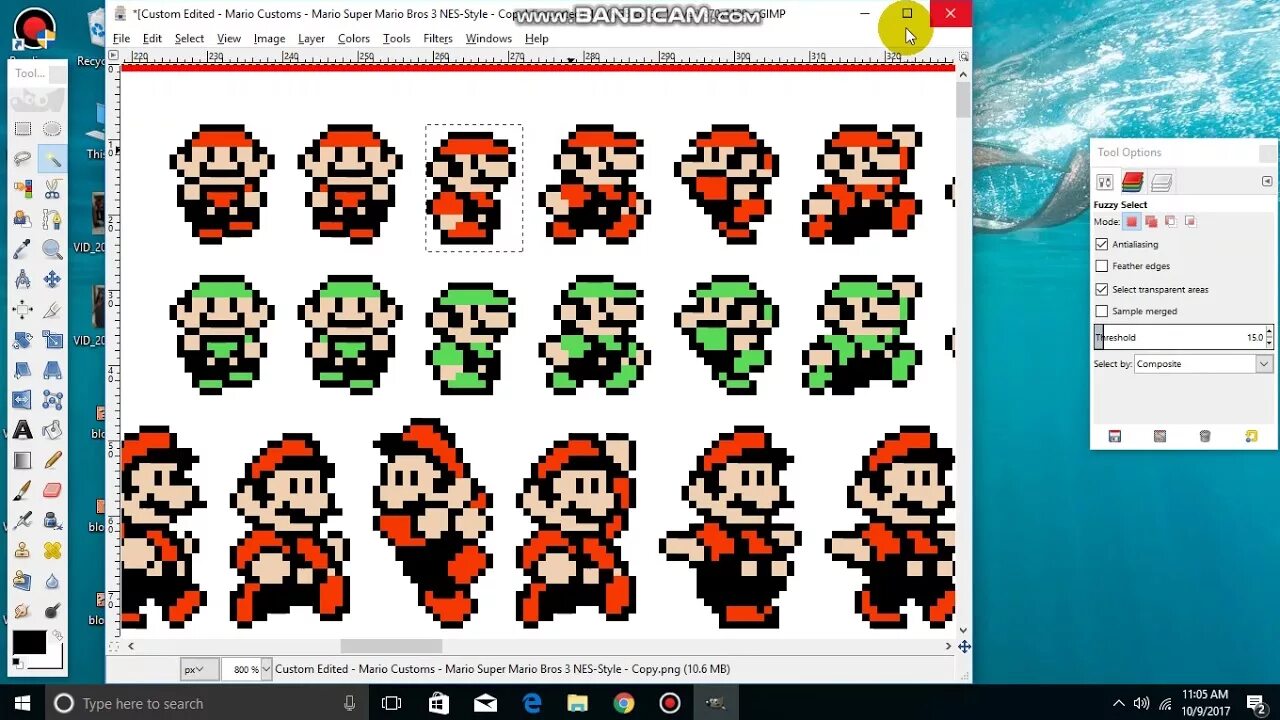Increase the Threshold value with up arrow
Screen dimensions: 1280x720
(x=1269, y=332)
